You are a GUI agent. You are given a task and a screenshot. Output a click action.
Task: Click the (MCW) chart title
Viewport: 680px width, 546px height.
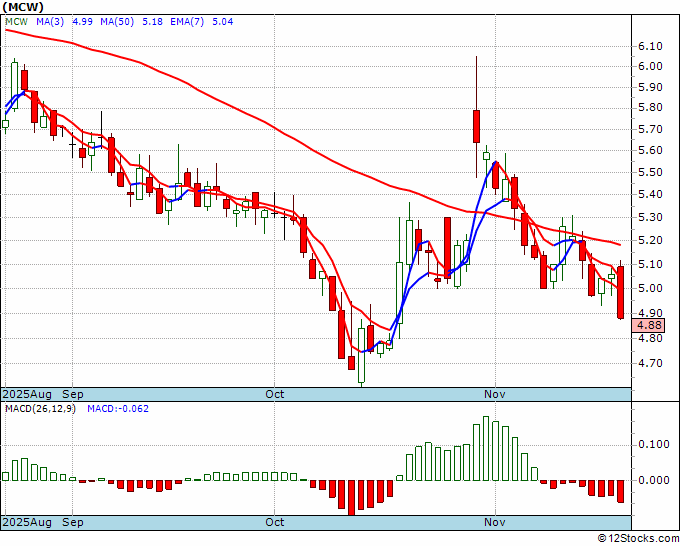tap(23, 7)
